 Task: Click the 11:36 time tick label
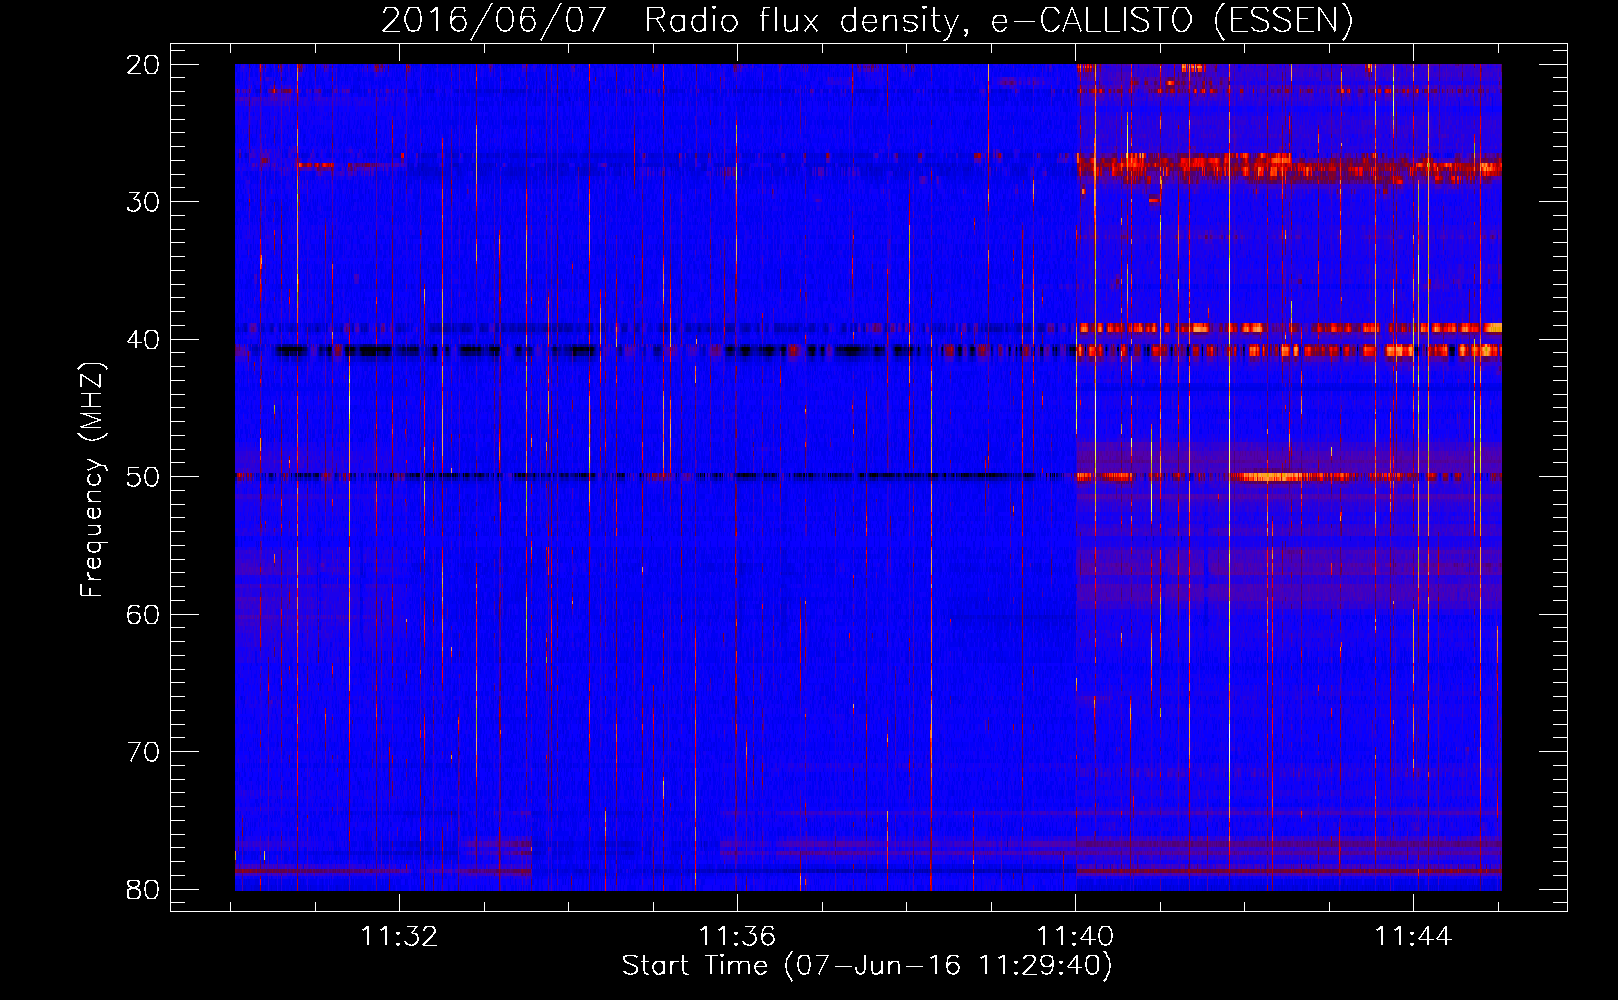(737, 937)
